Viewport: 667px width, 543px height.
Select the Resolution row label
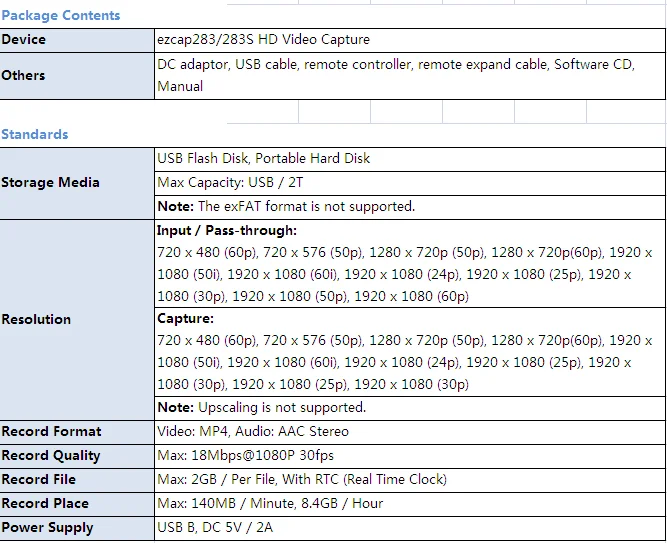tap(36, 319)
